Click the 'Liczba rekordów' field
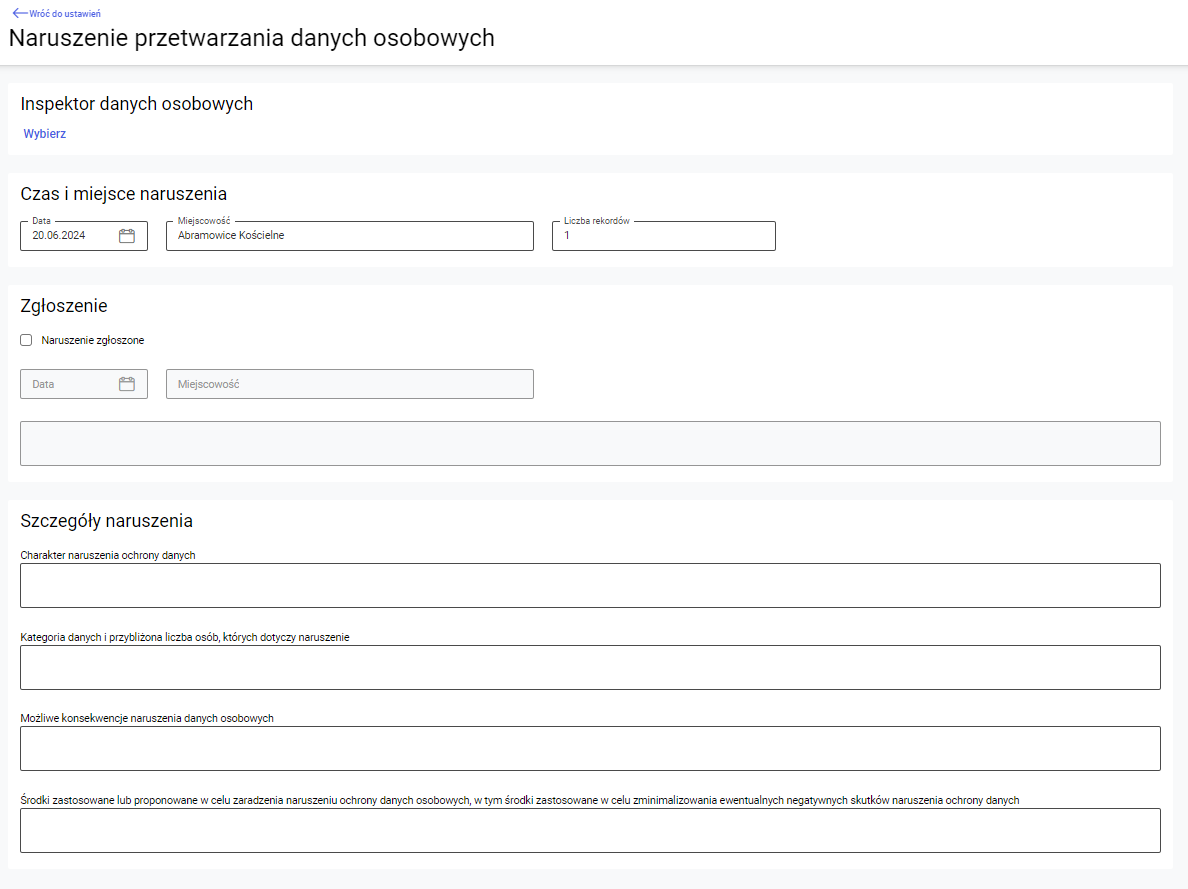 [x=663, y=236]
